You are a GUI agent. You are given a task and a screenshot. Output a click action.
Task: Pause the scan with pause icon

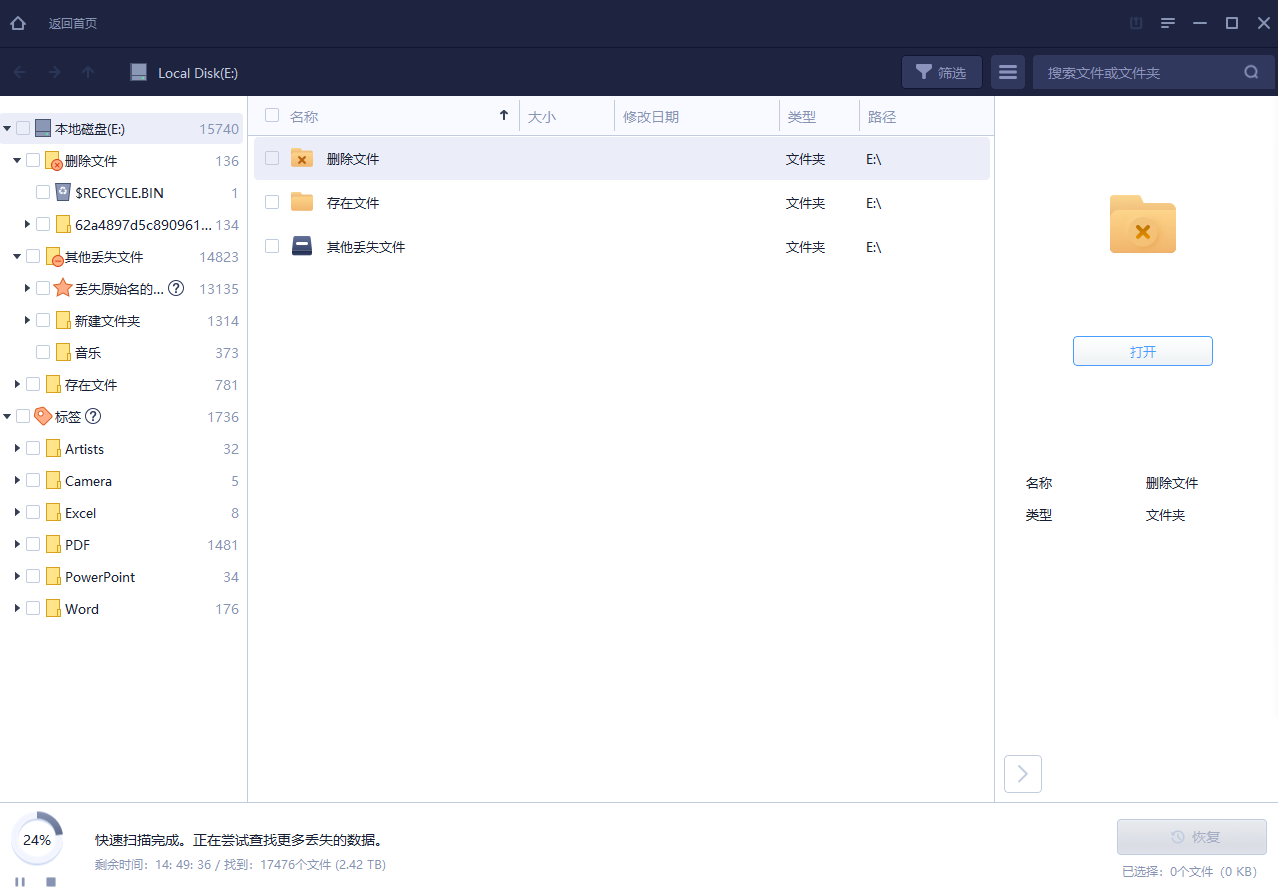point(20,881)
